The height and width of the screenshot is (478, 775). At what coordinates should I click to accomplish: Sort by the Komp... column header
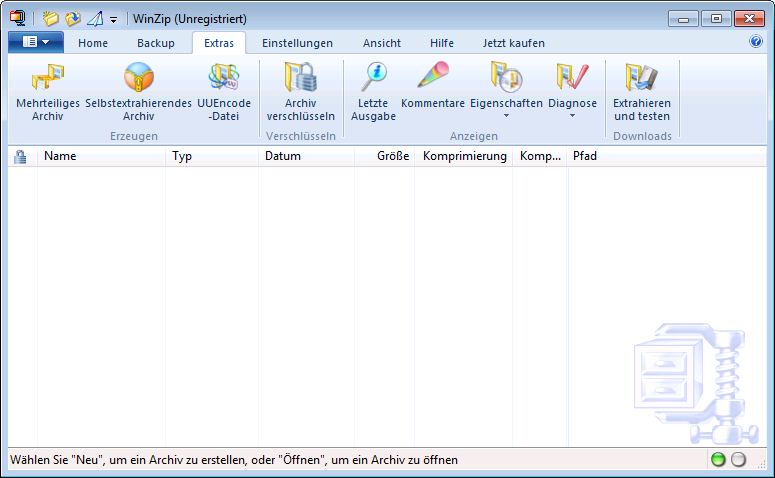(540, 156)
